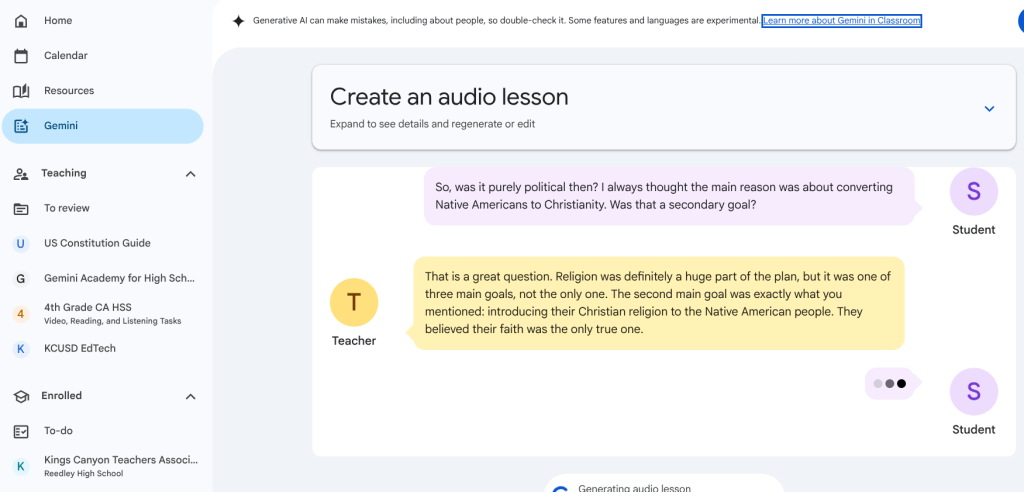Click the yellow Teacher response bubble
The height and width of the screenshot is (492, 1024).
pyautogui.click(x=658, y=303)
